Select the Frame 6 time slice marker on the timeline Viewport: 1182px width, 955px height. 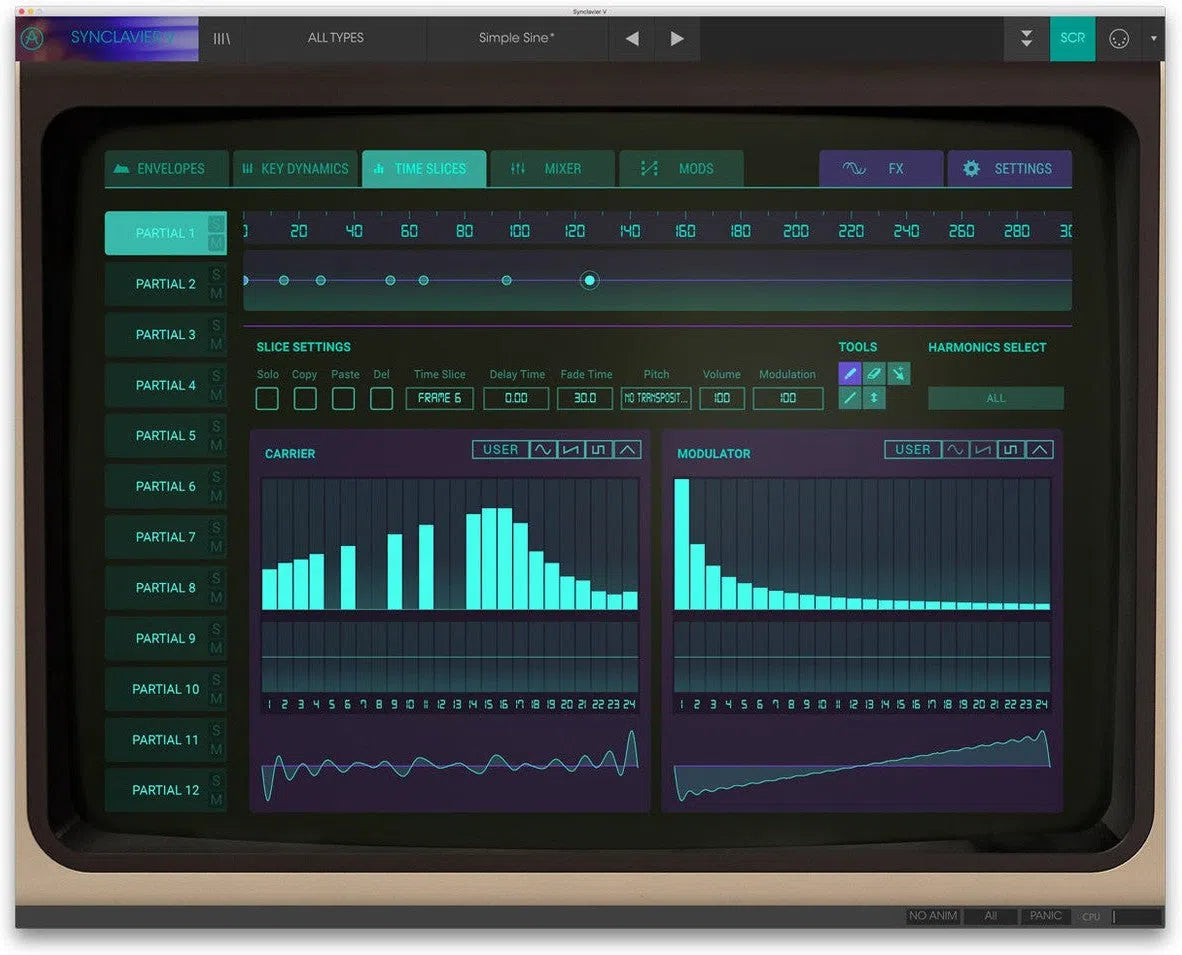point(589,281)
